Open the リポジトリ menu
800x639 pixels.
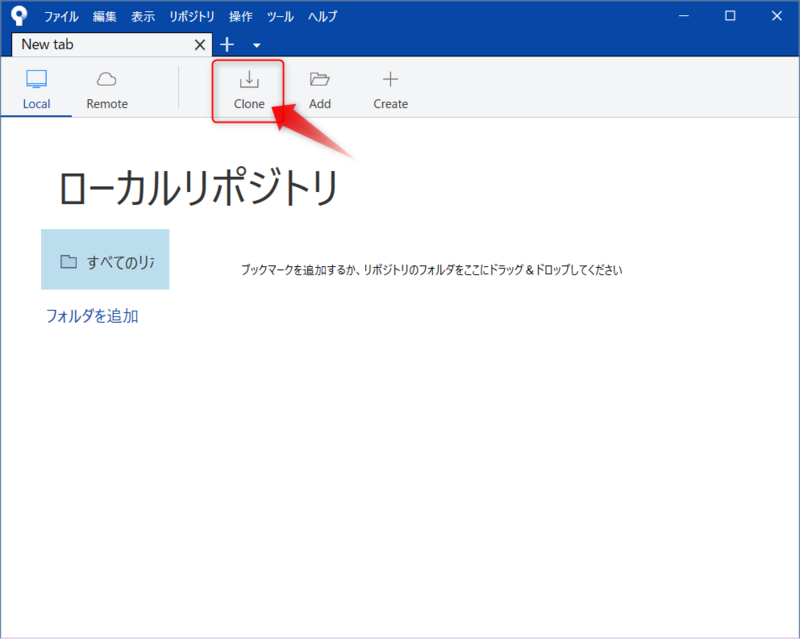coord(192,16)
